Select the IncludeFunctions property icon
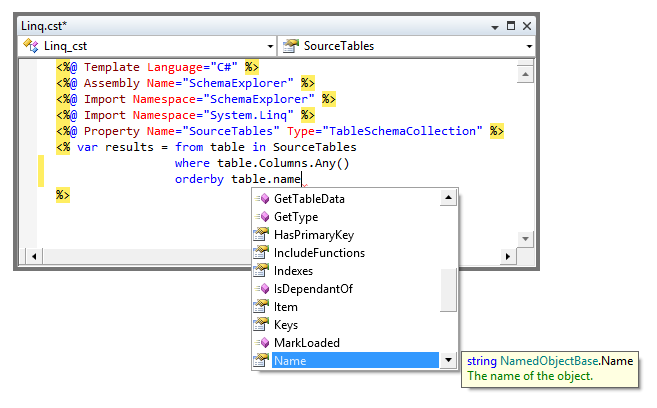 click(261, 253)
